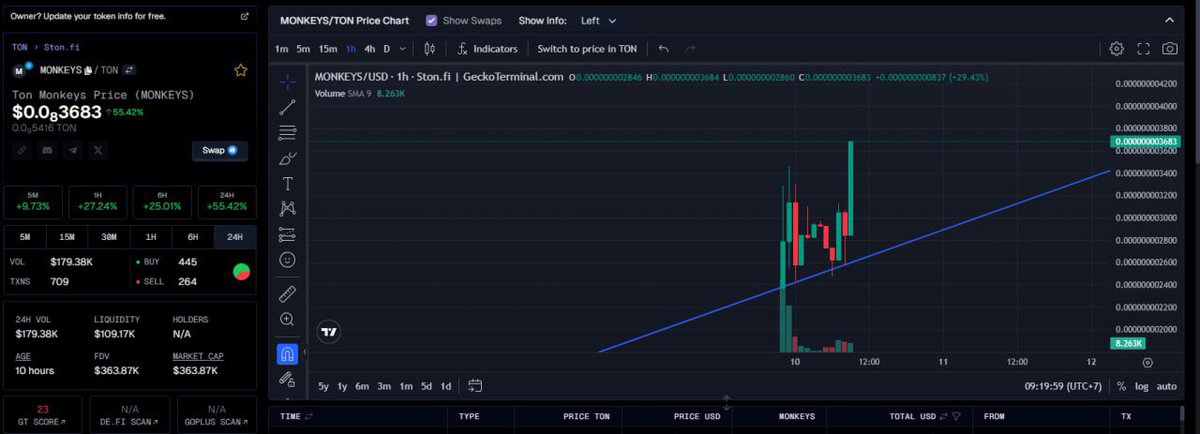Open the X (Twitter) social icon
Image resolution: width=1200 pixels, height=434 pixels.
97,150
